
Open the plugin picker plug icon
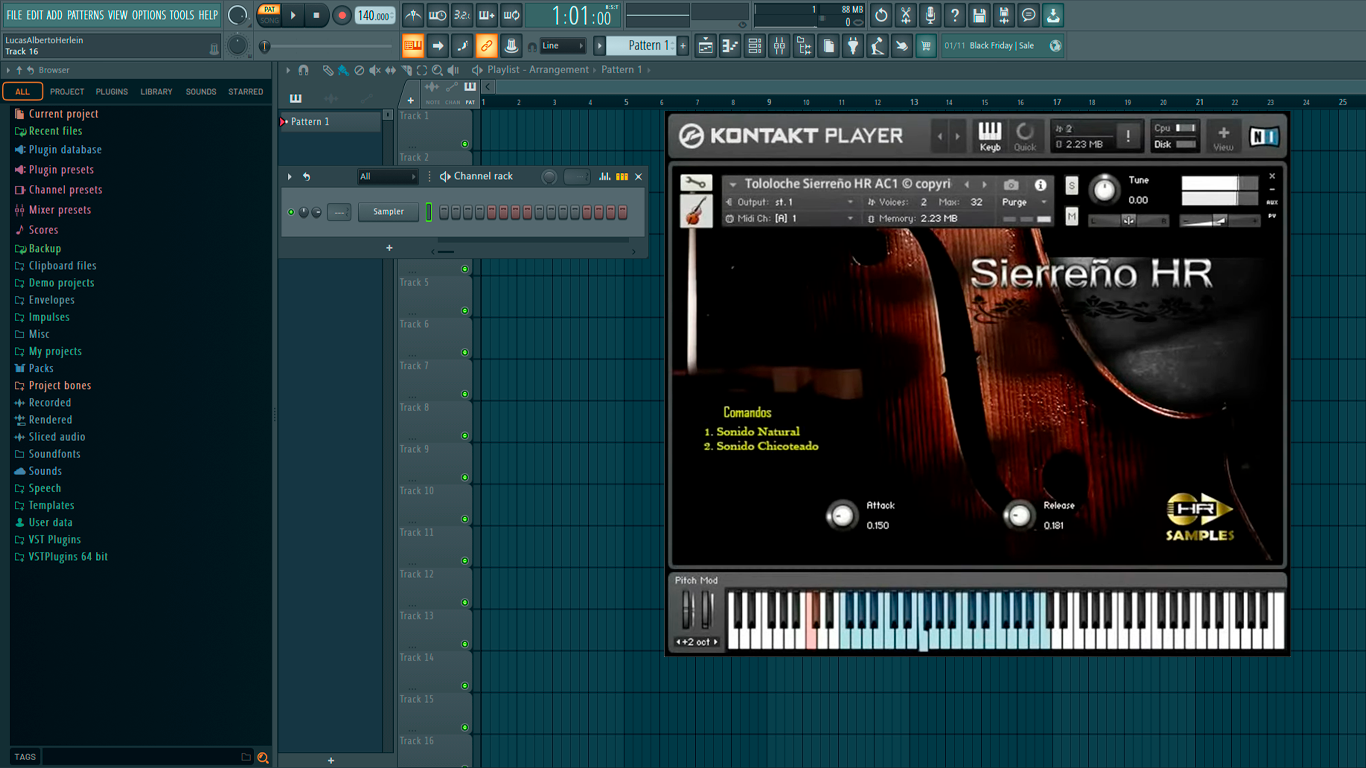[x=853, y=46]
